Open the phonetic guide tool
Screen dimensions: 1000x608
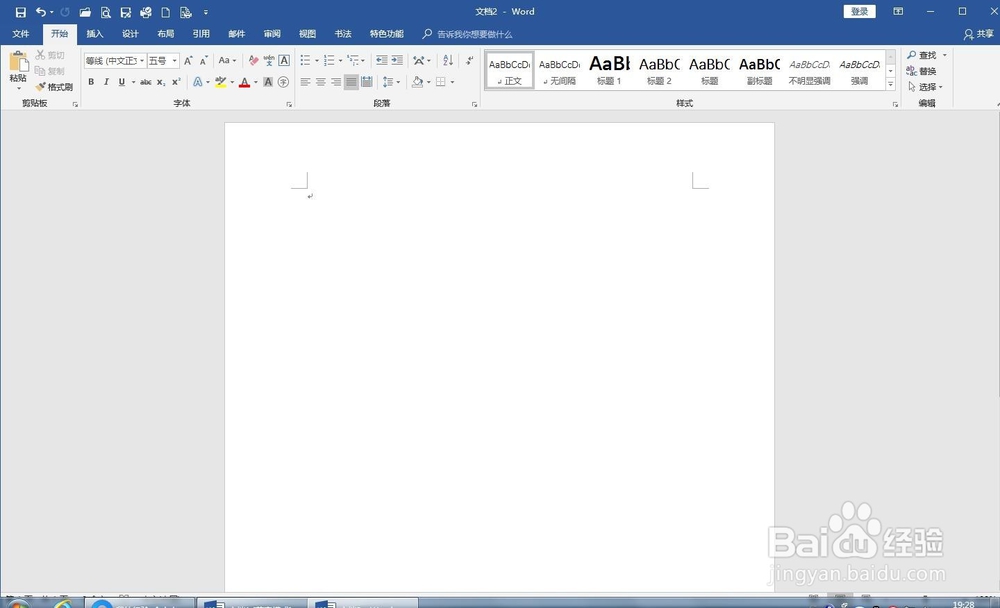pos(269,61)
